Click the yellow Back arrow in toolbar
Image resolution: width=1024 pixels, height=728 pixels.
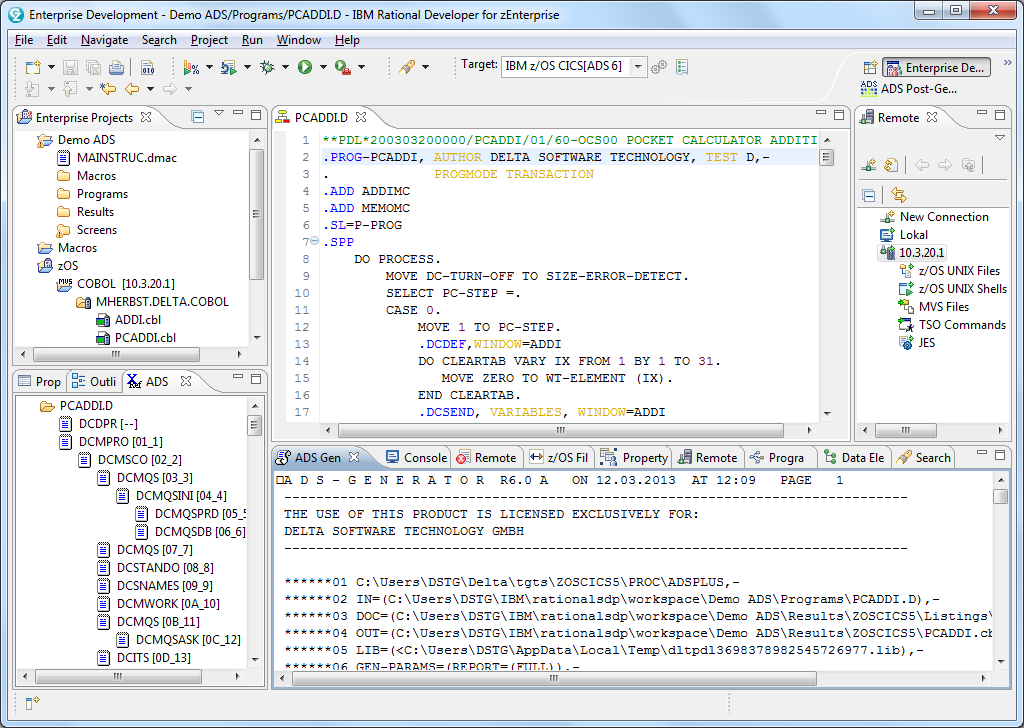pyautogui.click(x=132, y=89)
